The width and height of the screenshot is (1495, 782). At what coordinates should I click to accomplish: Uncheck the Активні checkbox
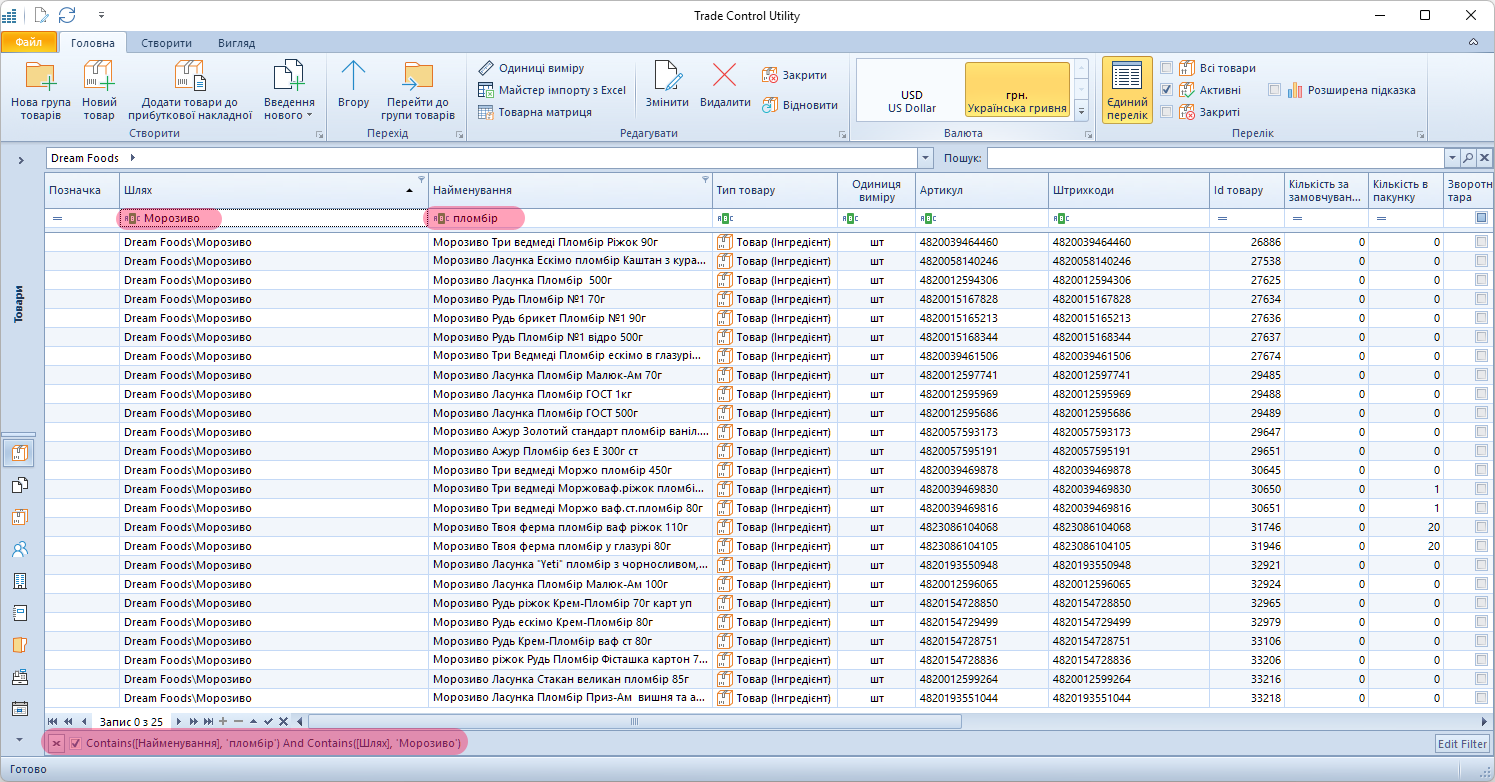pos(1166,90)
